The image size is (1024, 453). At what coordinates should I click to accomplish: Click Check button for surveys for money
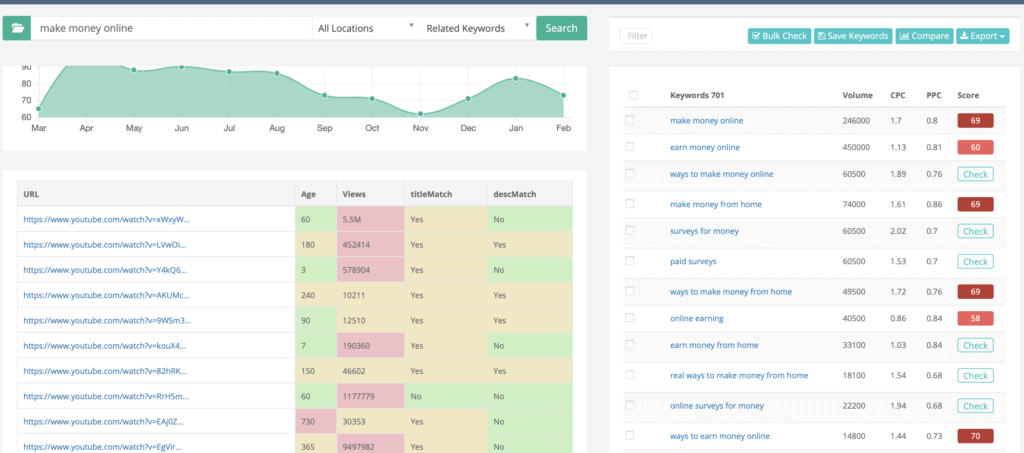coord(975,232)
